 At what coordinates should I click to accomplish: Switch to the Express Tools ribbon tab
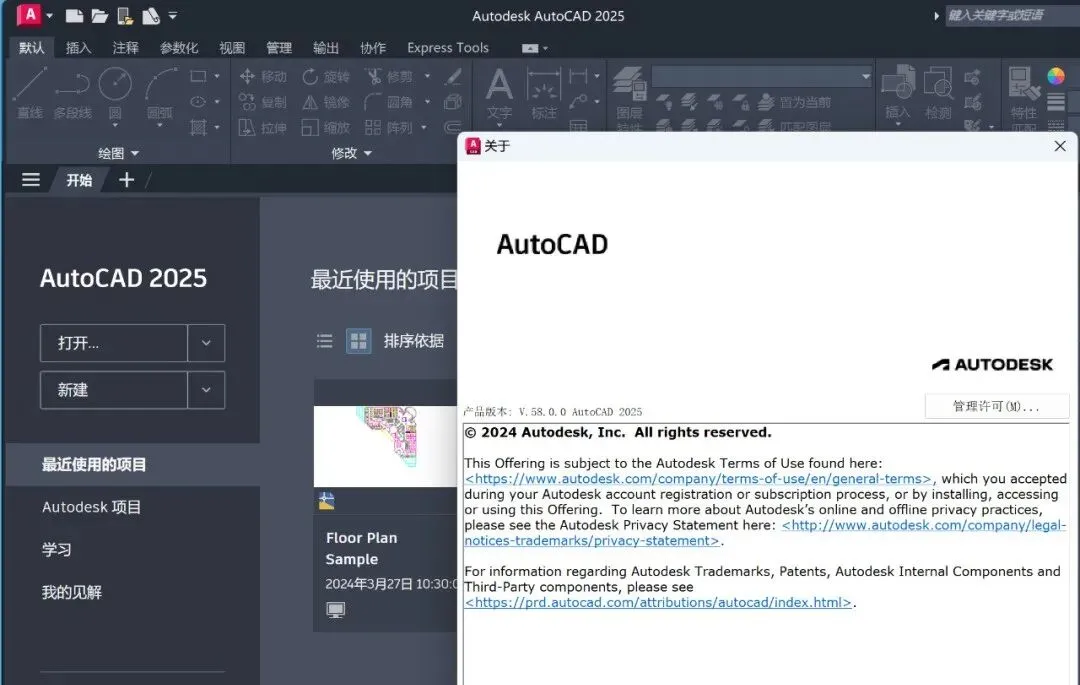[x=448, y=48]
